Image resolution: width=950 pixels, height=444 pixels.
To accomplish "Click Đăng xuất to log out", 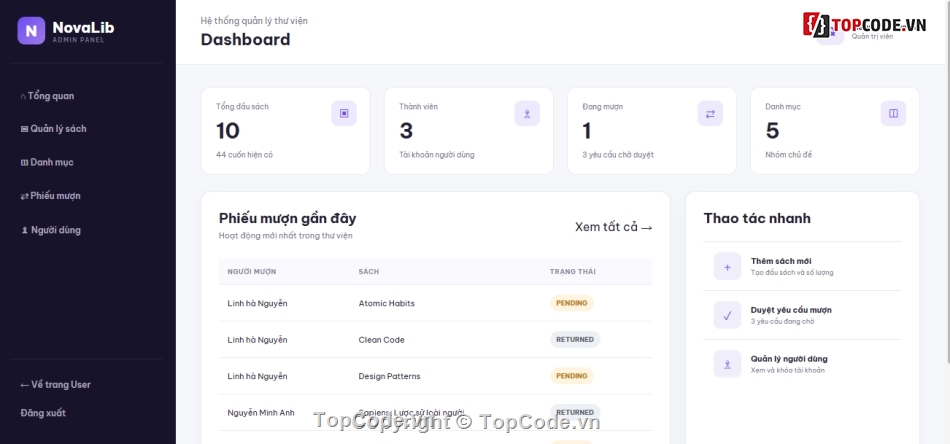I will pyautogui.click(x=43, y=413).
